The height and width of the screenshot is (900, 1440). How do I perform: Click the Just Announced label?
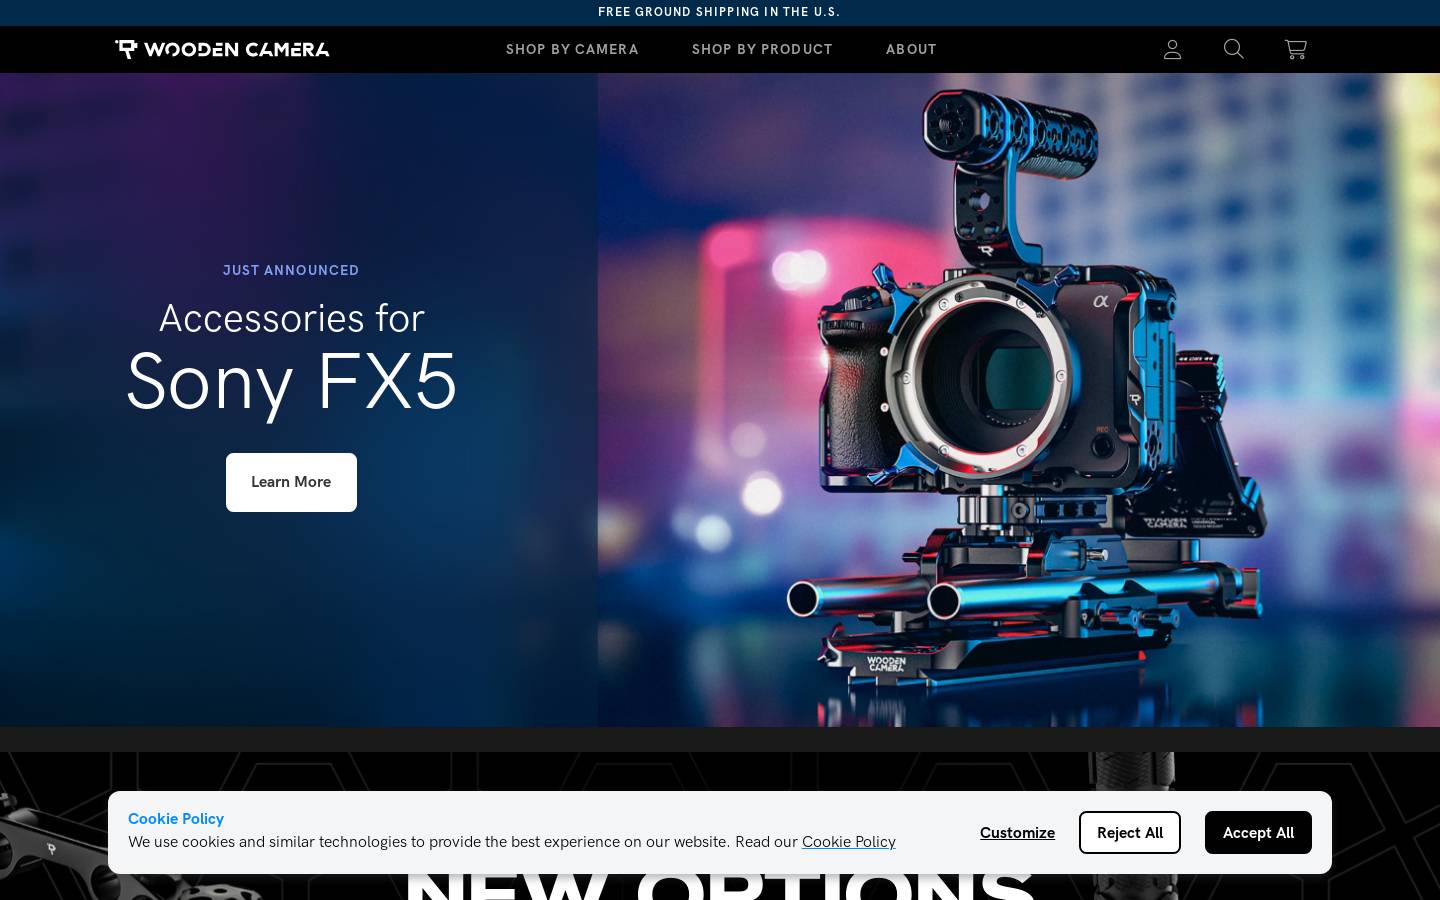coord(291,270)
